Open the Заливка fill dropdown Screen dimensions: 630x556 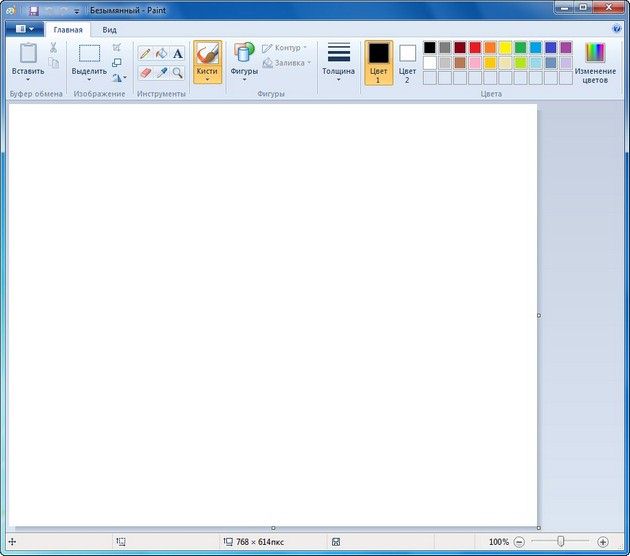coord(287,63)
